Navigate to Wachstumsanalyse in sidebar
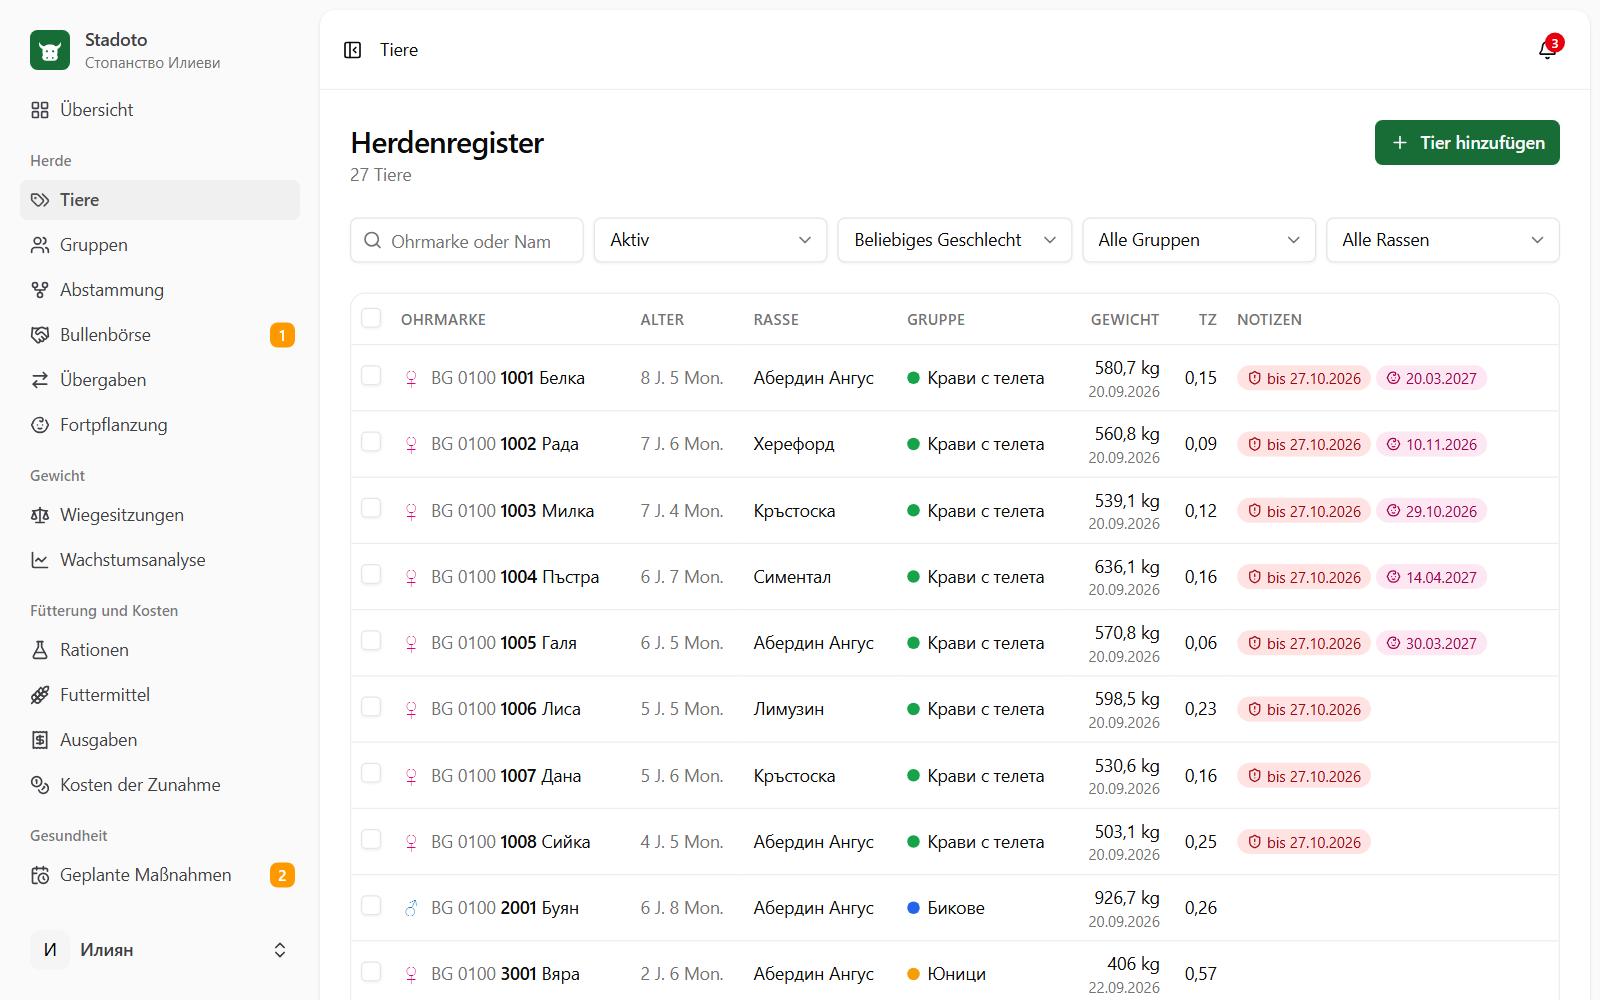Viewport: 1600px width, 1000px height. pos(160,560)
